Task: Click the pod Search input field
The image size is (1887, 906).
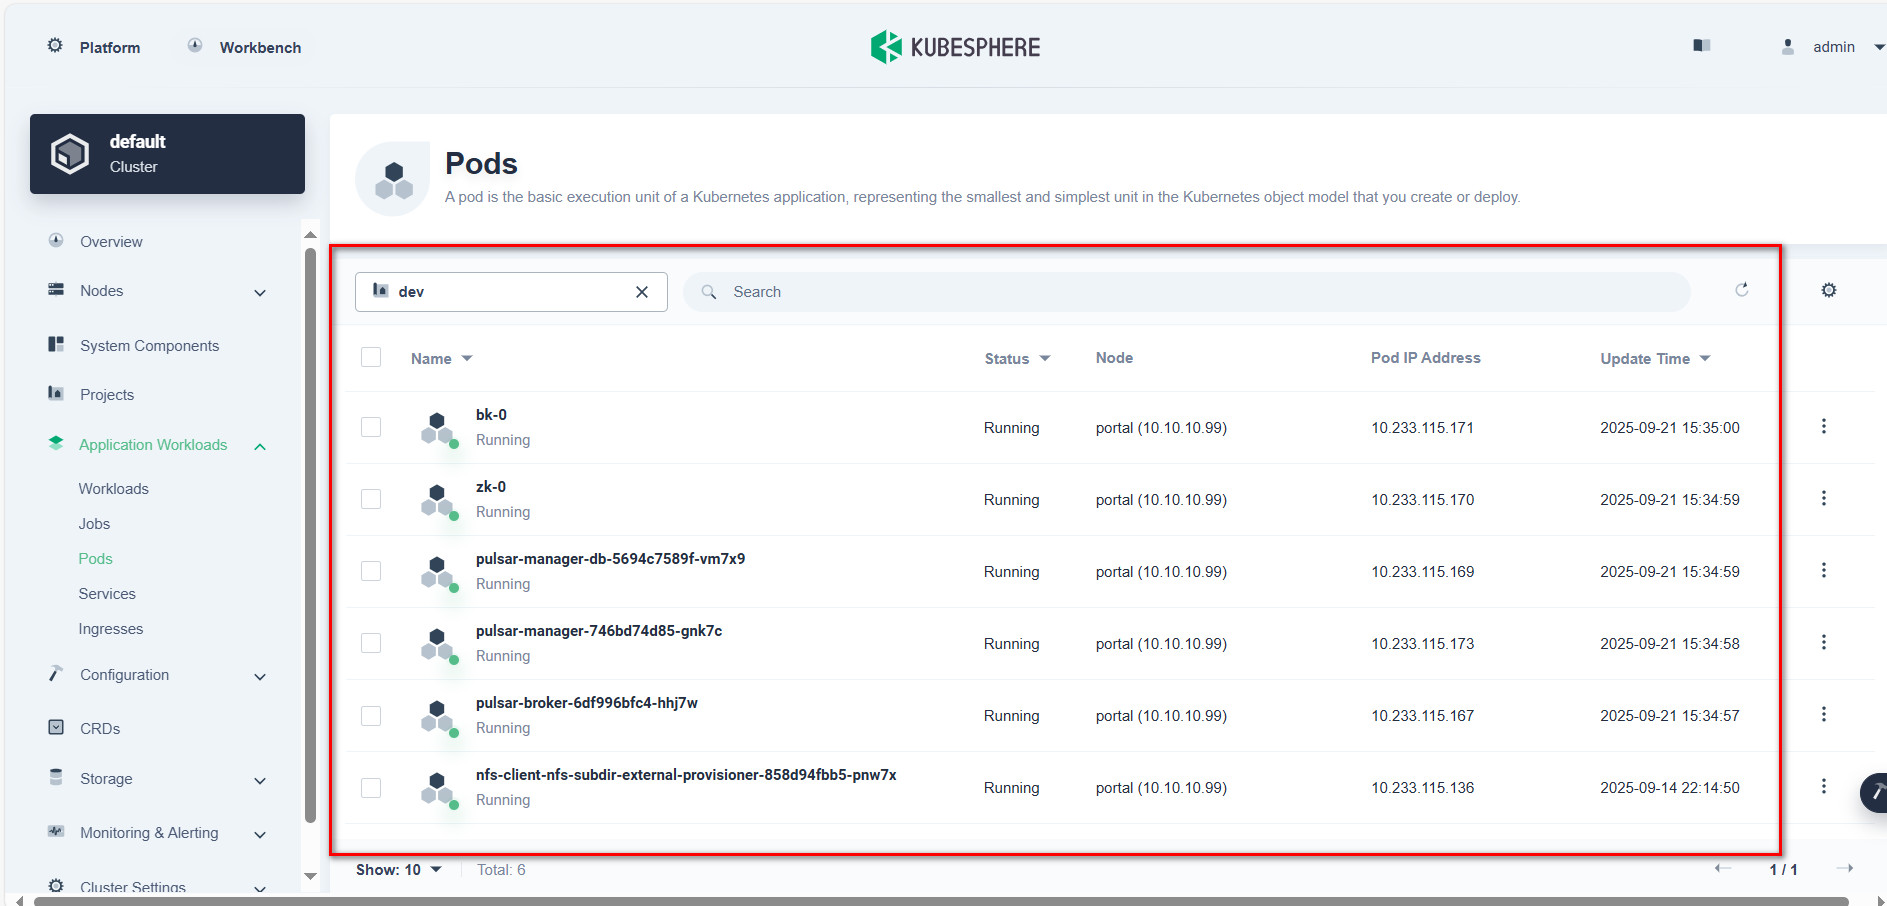Action: click(x=1187, y=292)
